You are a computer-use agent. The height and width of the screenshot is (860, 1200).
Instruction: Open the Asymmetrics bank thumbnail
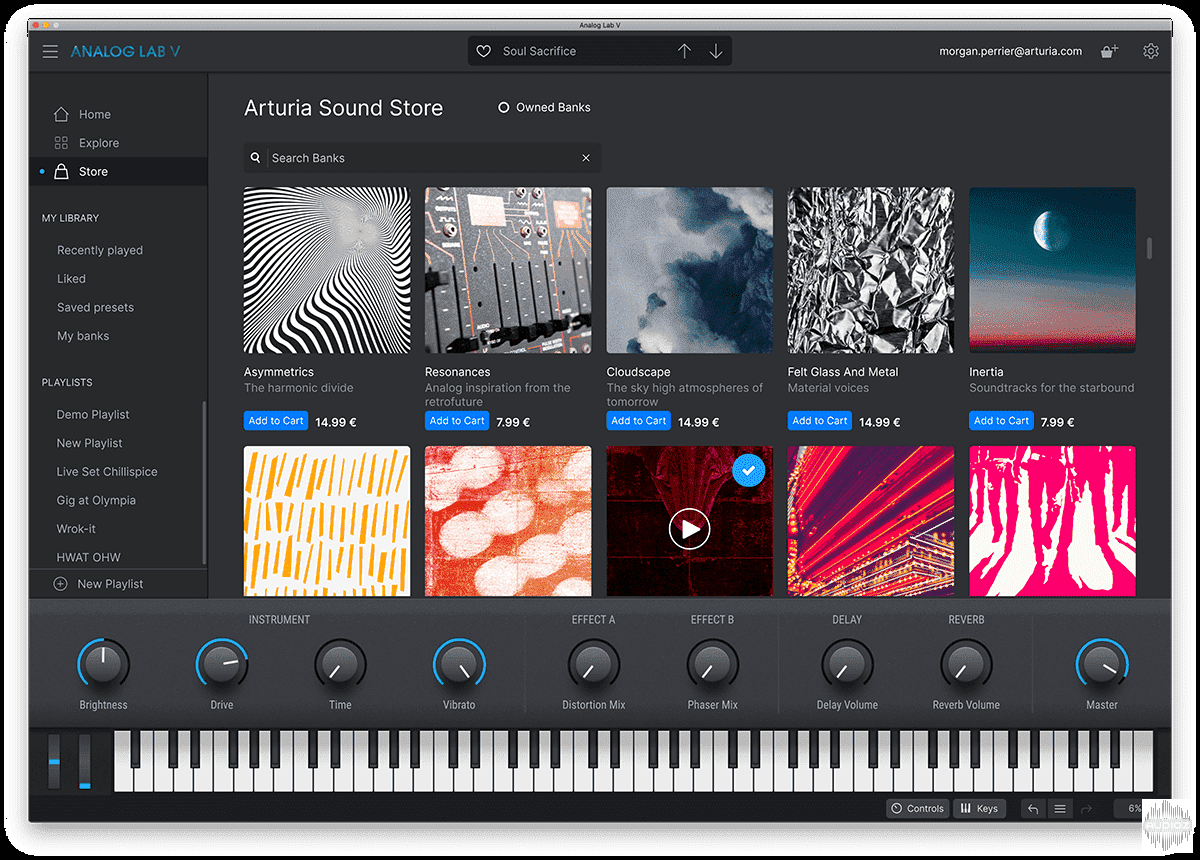[x=327, y=271]
